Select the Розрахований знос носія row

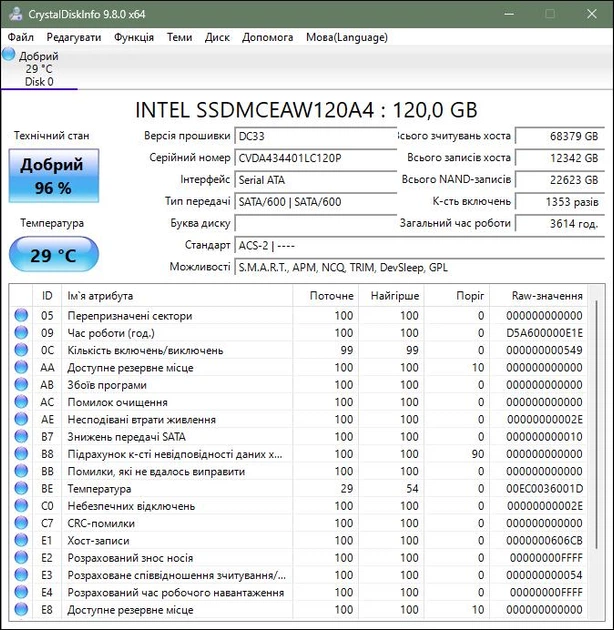(298, 557)
